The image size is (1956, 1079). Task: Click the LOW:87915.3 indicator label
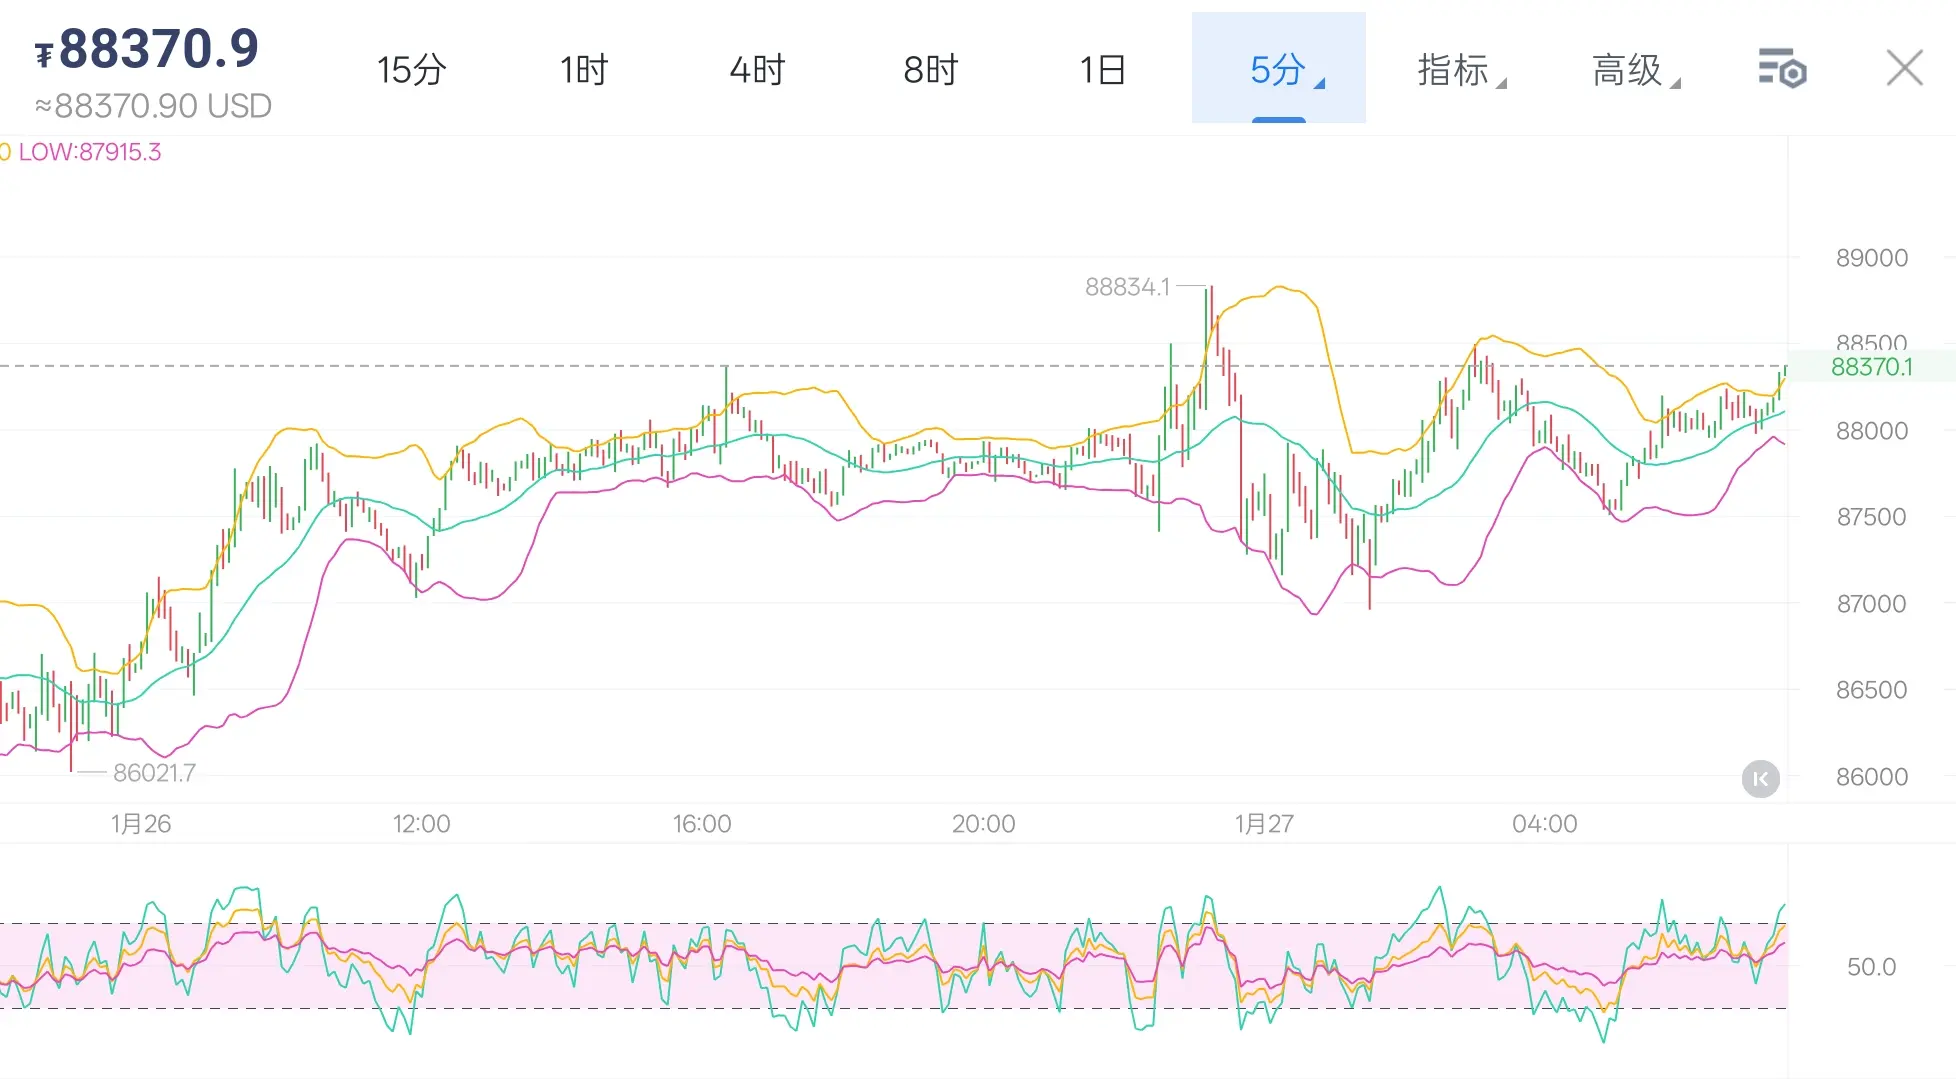point(90,152)
